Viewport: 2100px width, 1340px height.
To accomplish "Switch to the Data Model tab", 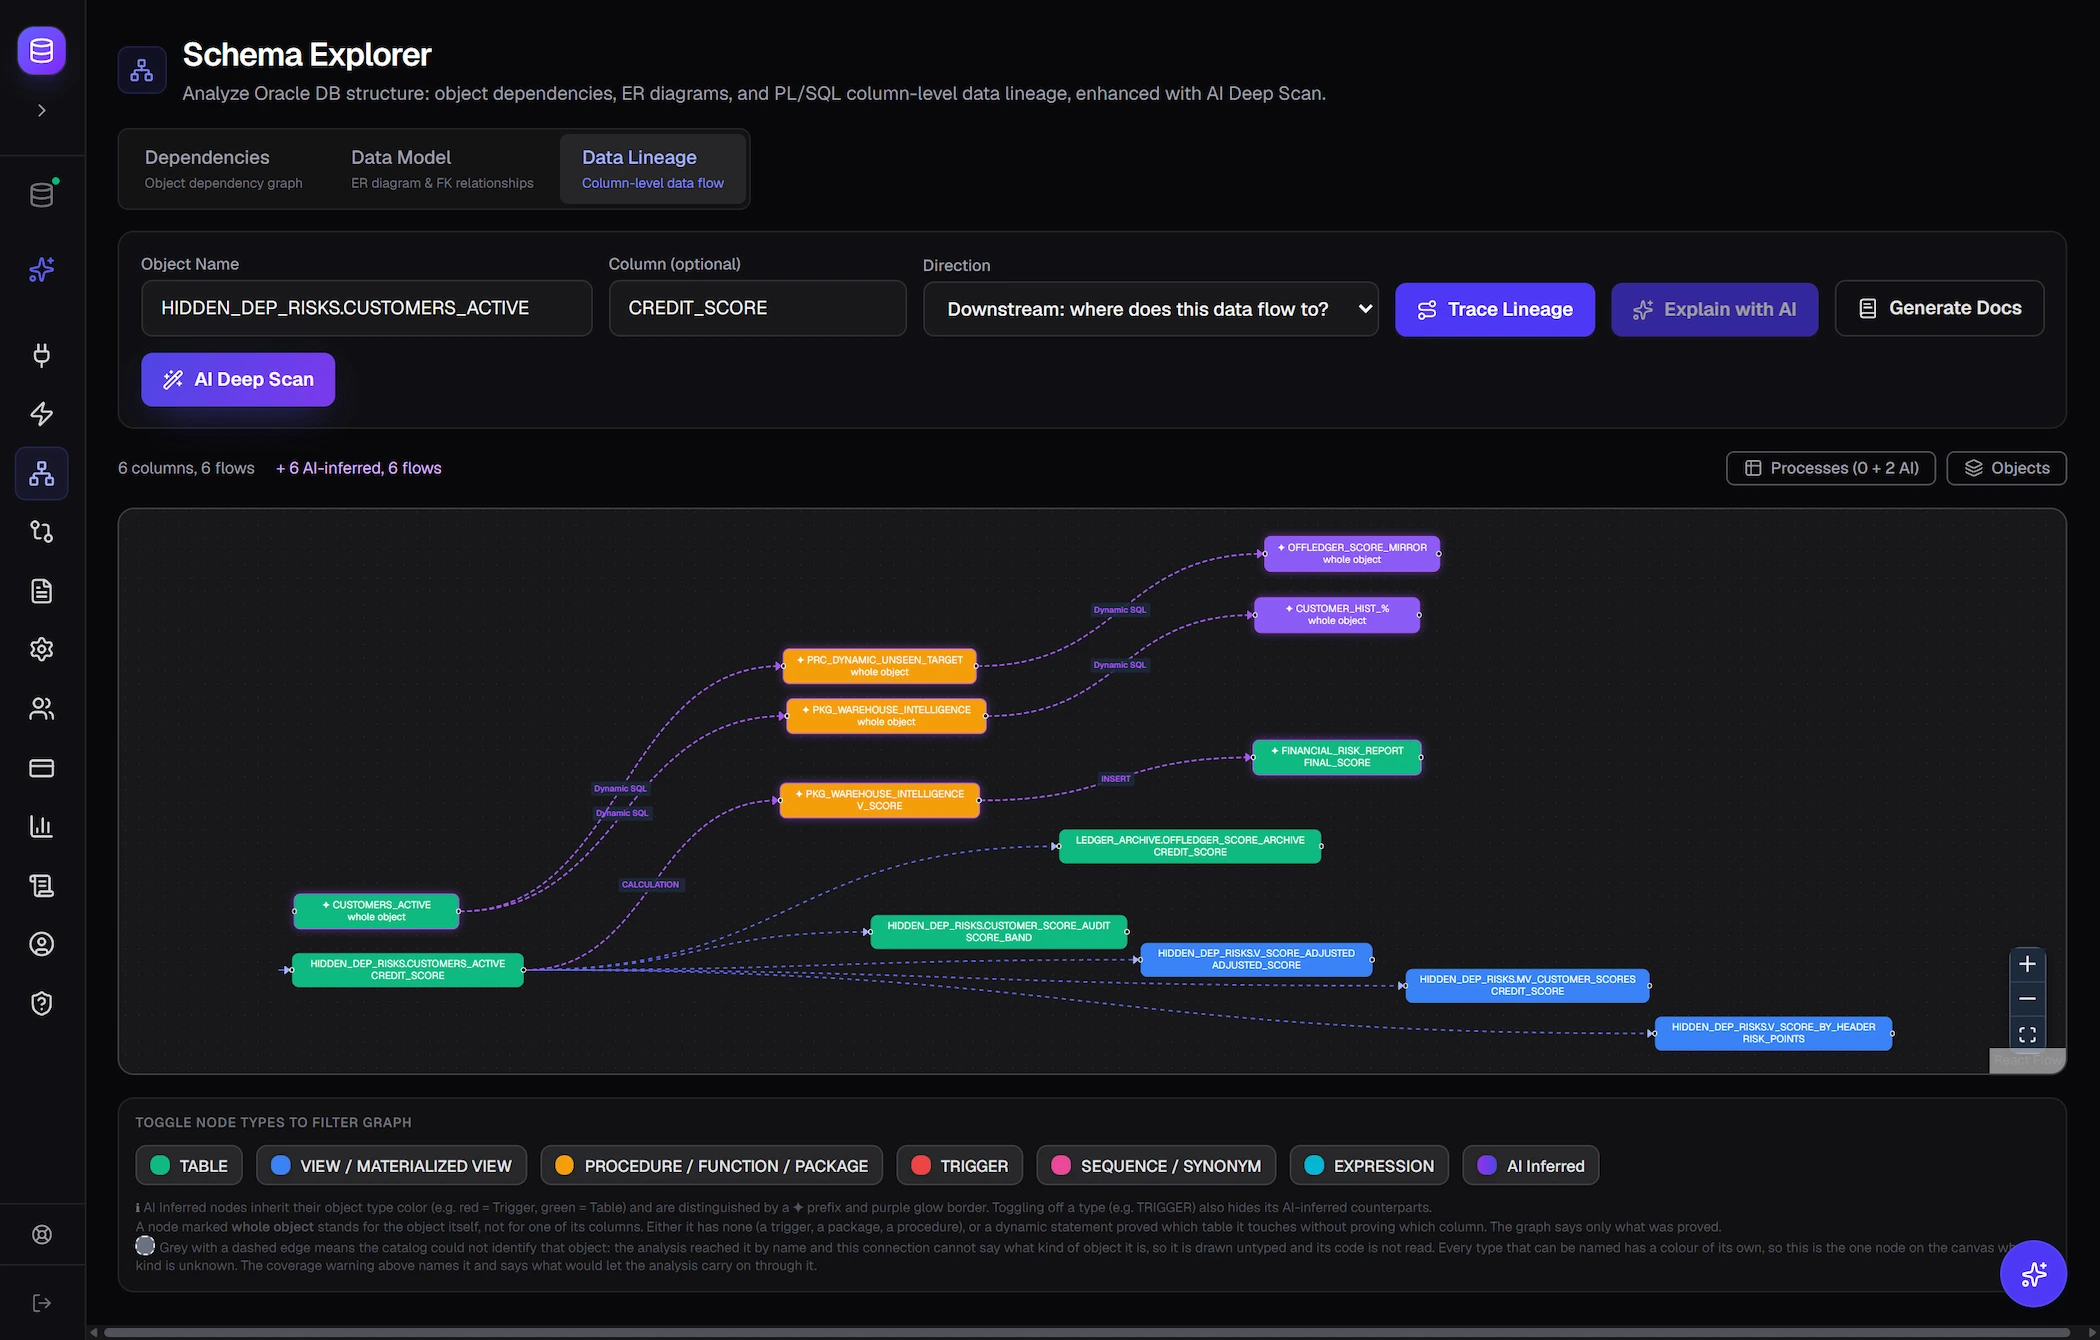I will tap(442, 169).
